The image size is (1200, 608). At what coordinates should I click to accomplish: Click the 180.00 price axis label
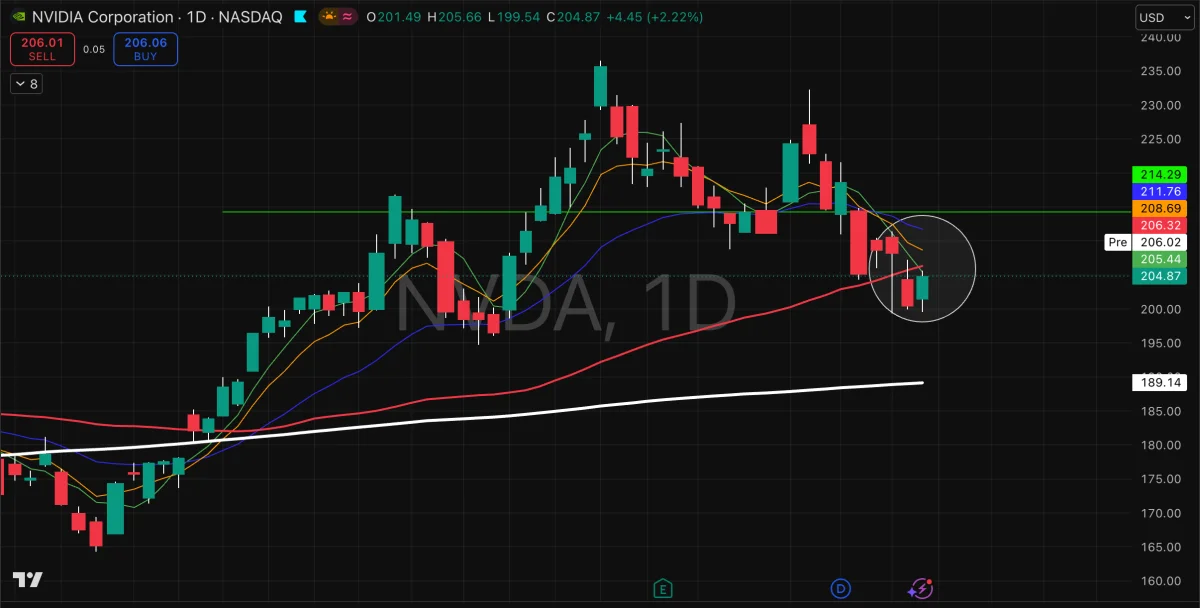pos(1161,445)
